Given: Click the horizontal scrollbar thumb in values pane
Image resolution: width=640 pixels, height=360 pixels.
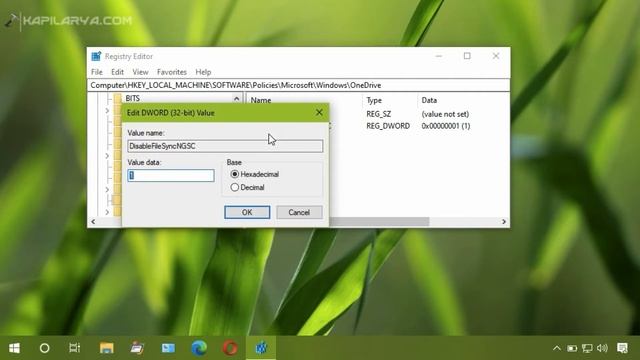Looking at the screenshot, I should click(379, 222).
